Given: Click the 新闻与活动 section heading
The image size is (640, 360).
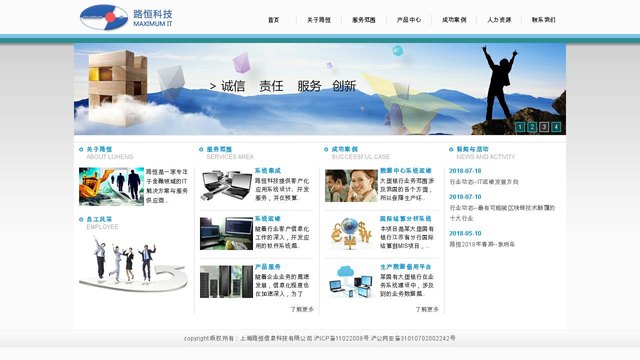Looking at the screenshot, I should pos(473,149).
